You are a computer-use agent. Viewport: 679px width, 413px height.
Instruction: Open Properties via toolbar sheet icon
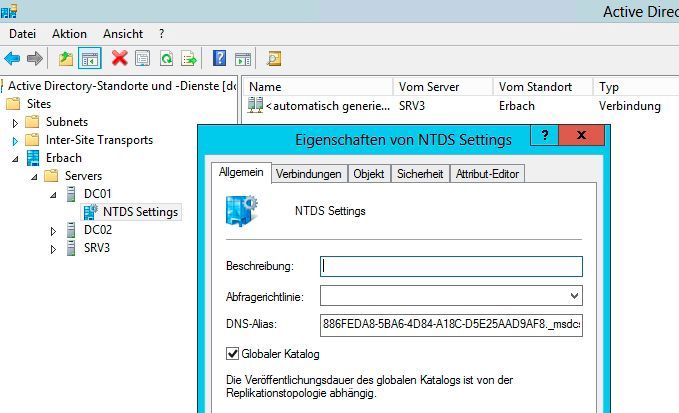point(142,58)
